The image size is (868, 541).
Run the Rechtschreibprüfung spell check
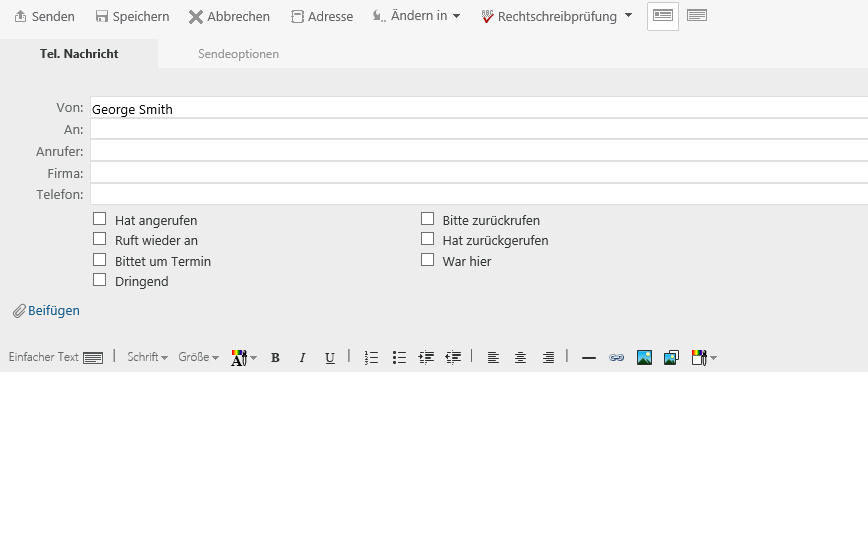tap(549, 17)
